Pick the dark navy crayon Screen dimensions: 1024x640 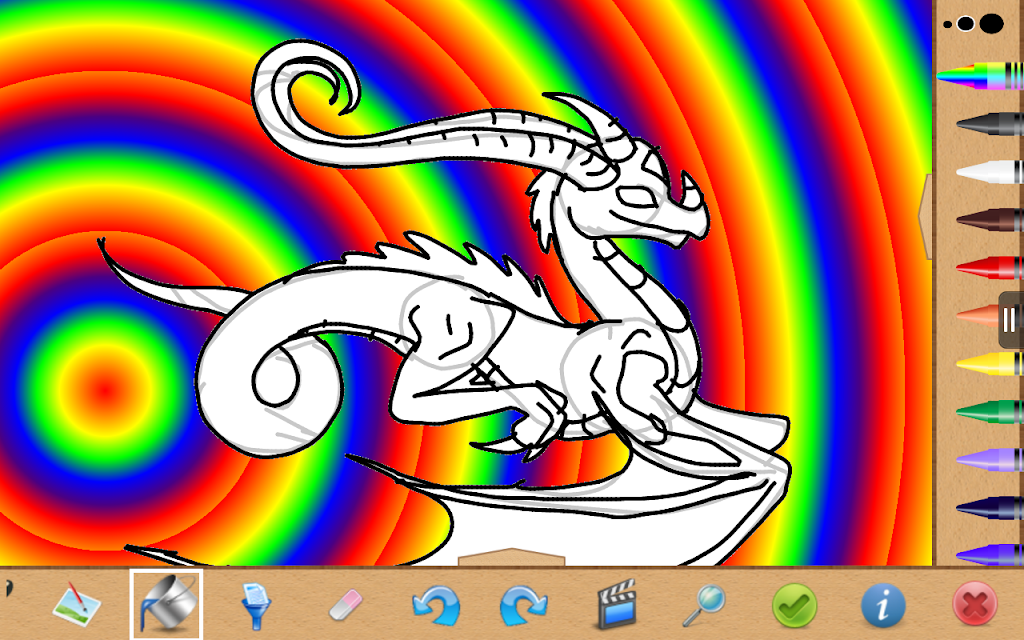[x=990, y=508]
